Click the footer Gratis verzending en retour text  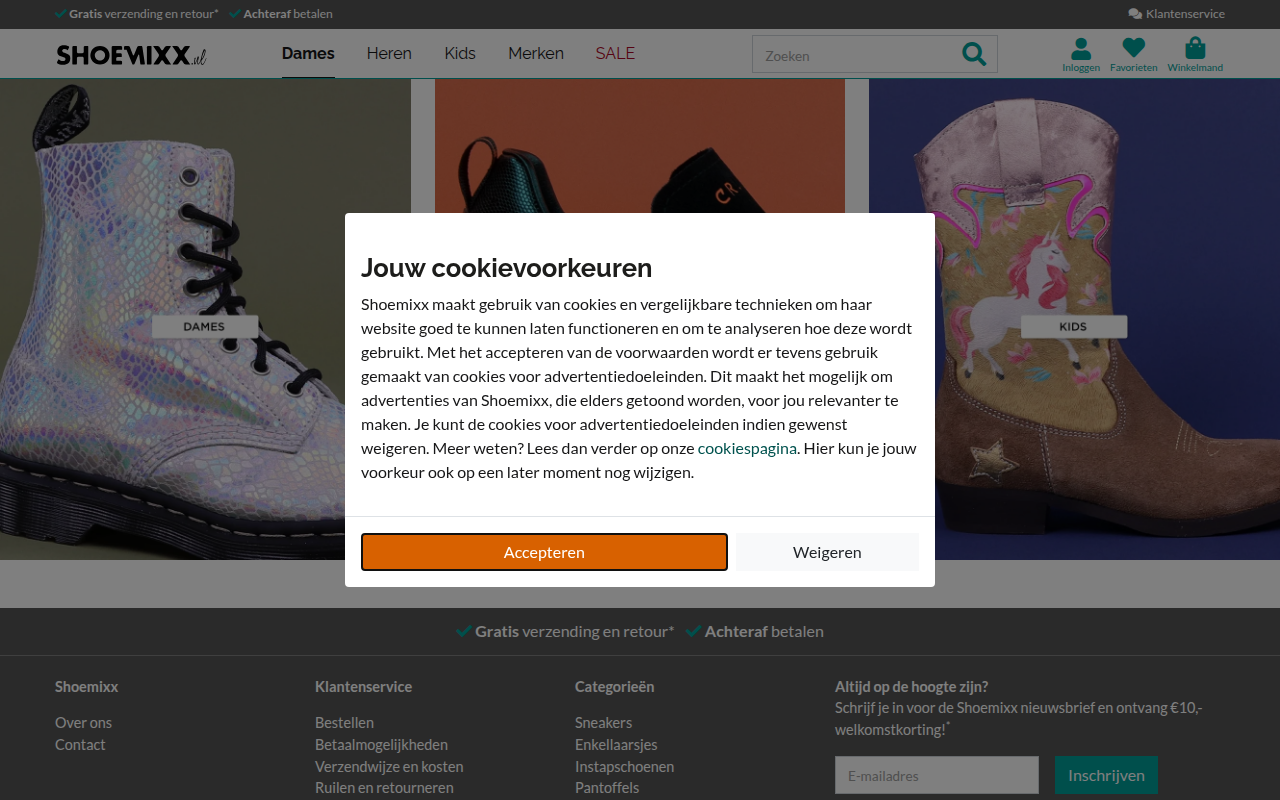(x=575, y=631)
